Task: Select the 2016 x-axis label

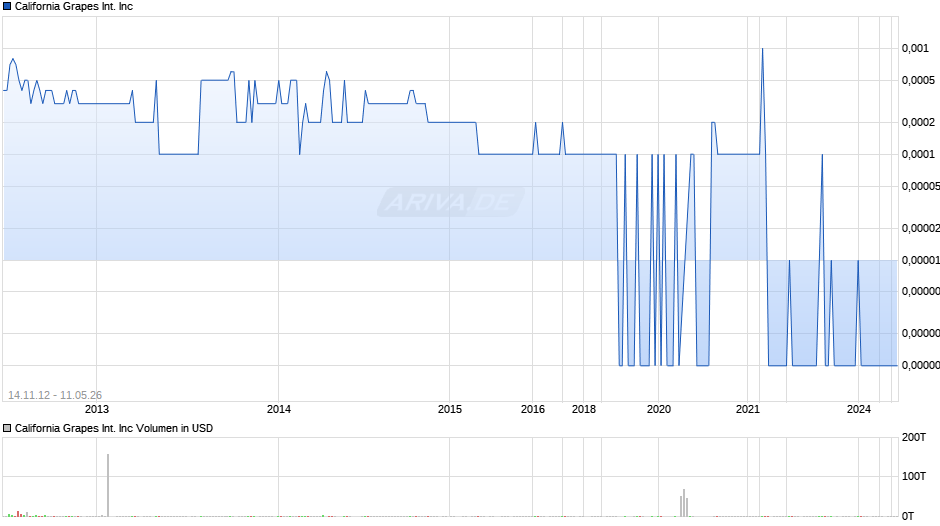Action: [532, 409]
